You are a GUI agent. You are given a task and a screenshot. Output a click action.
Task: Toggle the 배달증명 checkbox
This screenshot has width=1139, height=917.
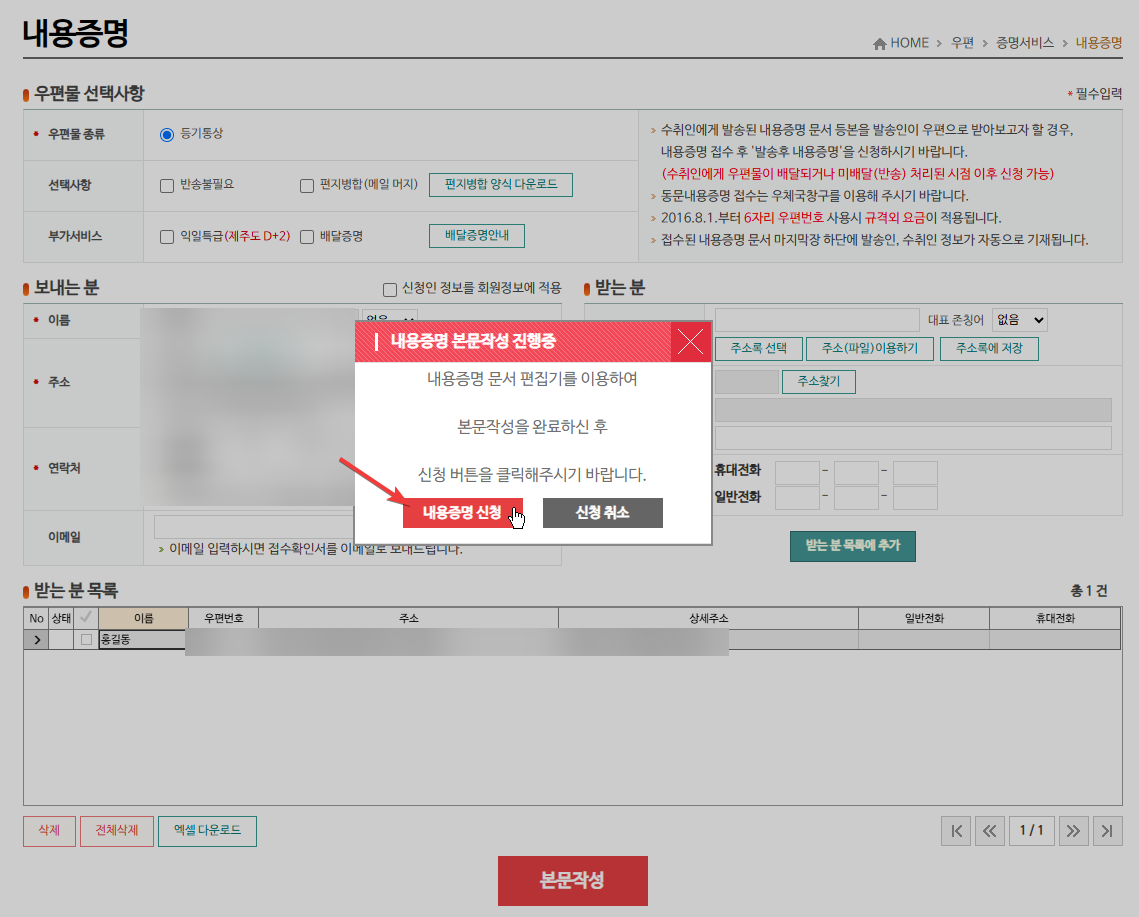307,237
